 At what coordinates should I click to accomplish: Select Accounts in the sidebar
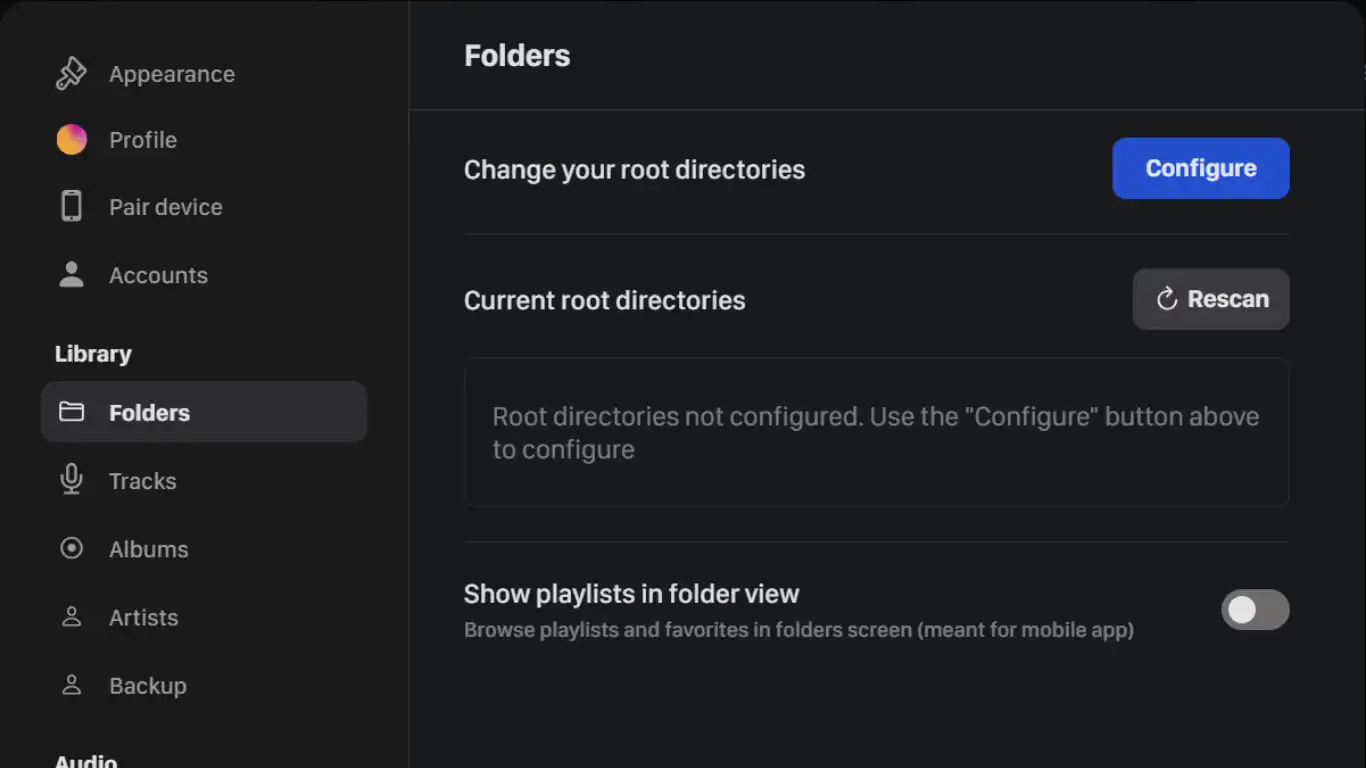[x=158, y=275]
